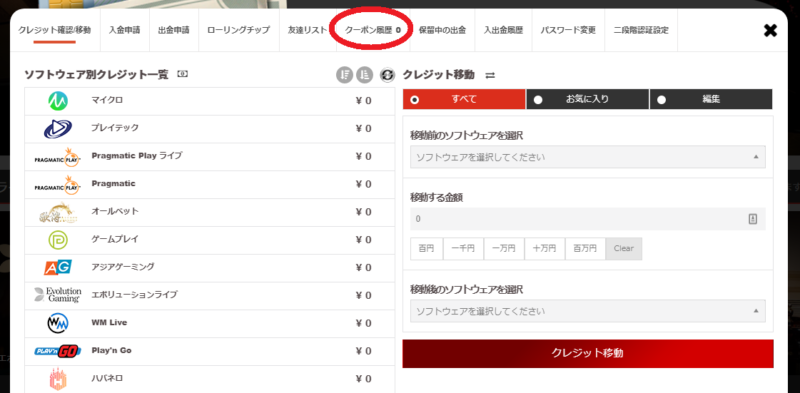Click the オールベット dragon logo
This screenshot has height=393, width=800.
click(x=58, y=212)
